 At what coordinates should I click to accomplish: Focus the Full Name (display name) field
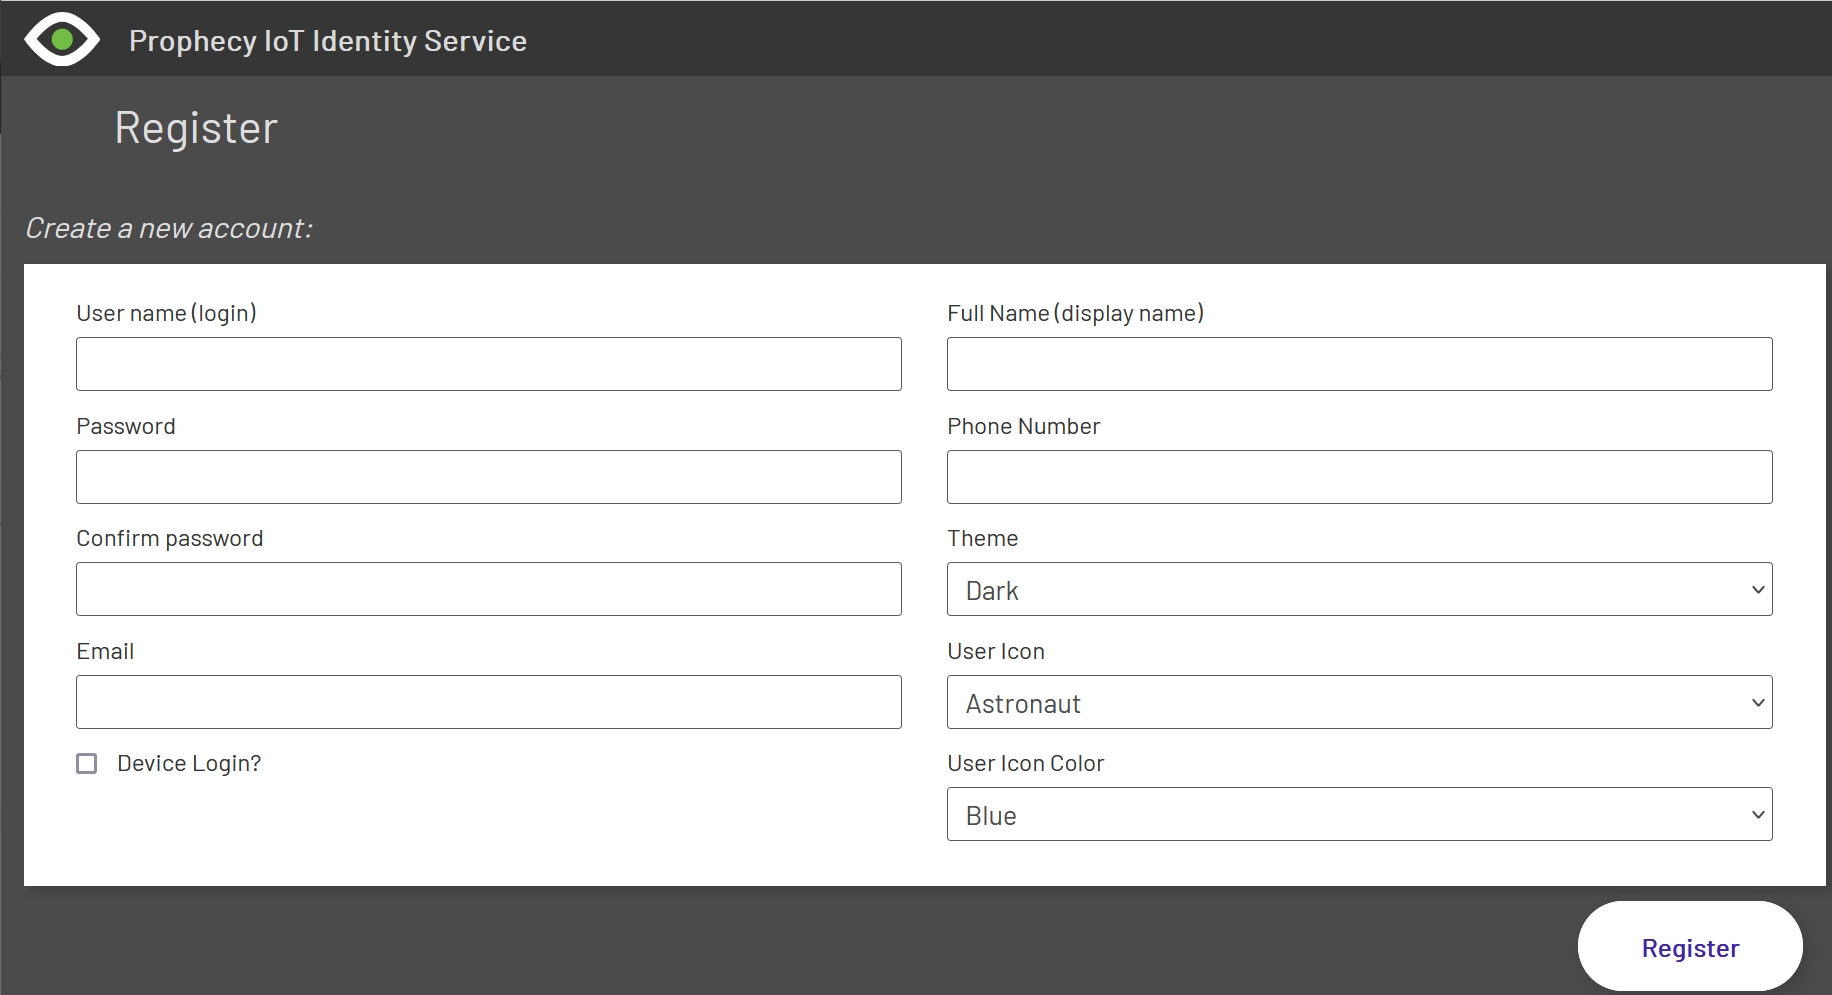click(1359, 364)
